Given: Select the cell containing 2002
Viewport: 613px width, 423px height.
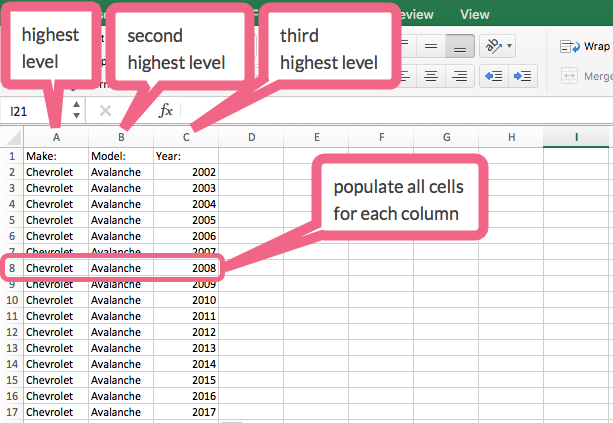Looking at the screenshot, I should pos(186,172).
